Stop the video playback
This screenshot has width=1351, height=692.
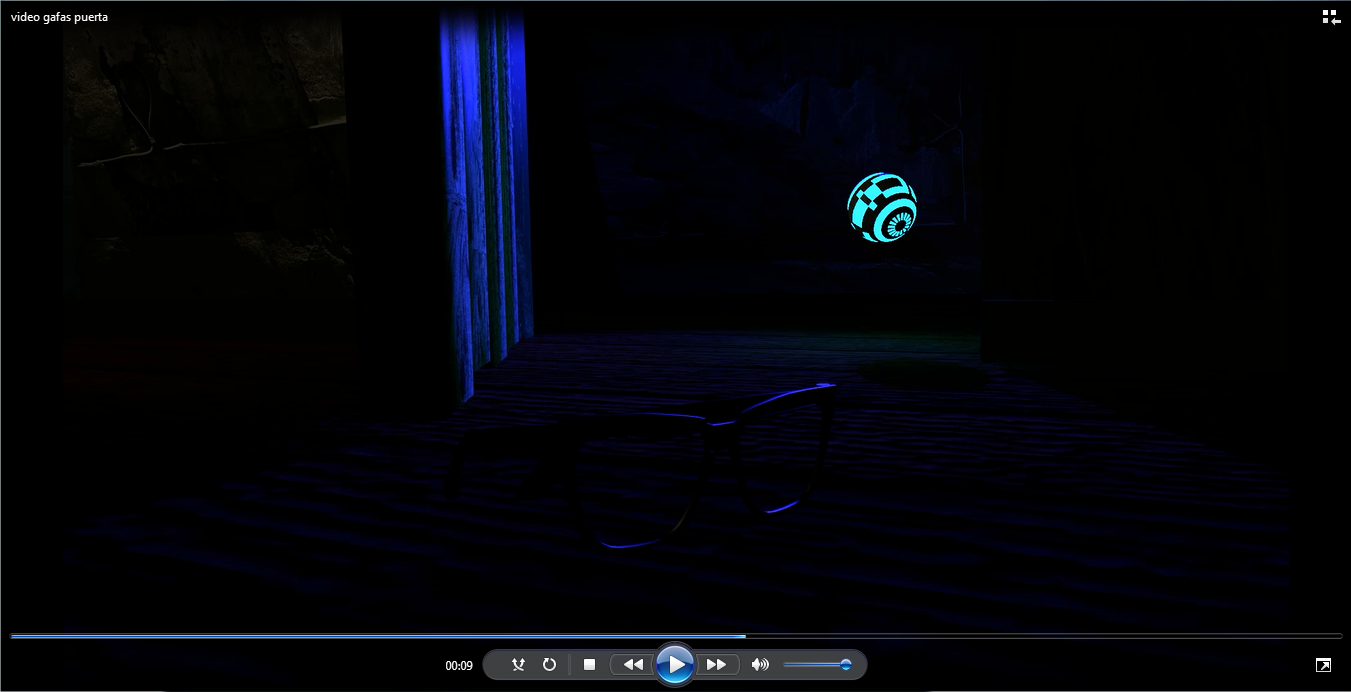pyautogui.click(x=590, y=664)
